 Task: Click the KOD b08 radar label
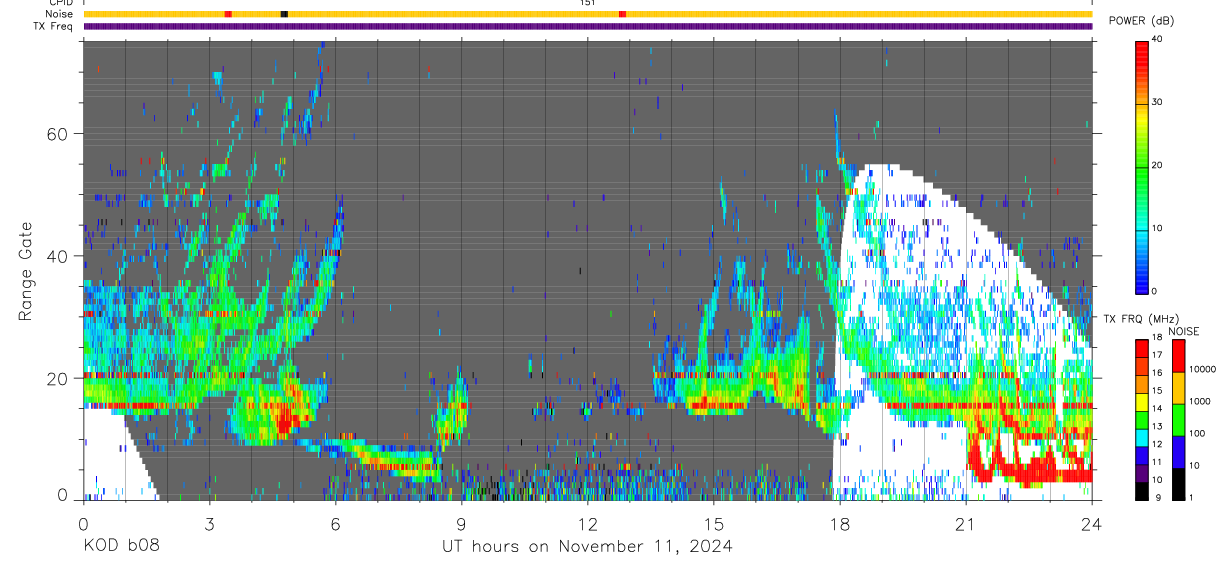pyautogui.click(x=121, y=546)
